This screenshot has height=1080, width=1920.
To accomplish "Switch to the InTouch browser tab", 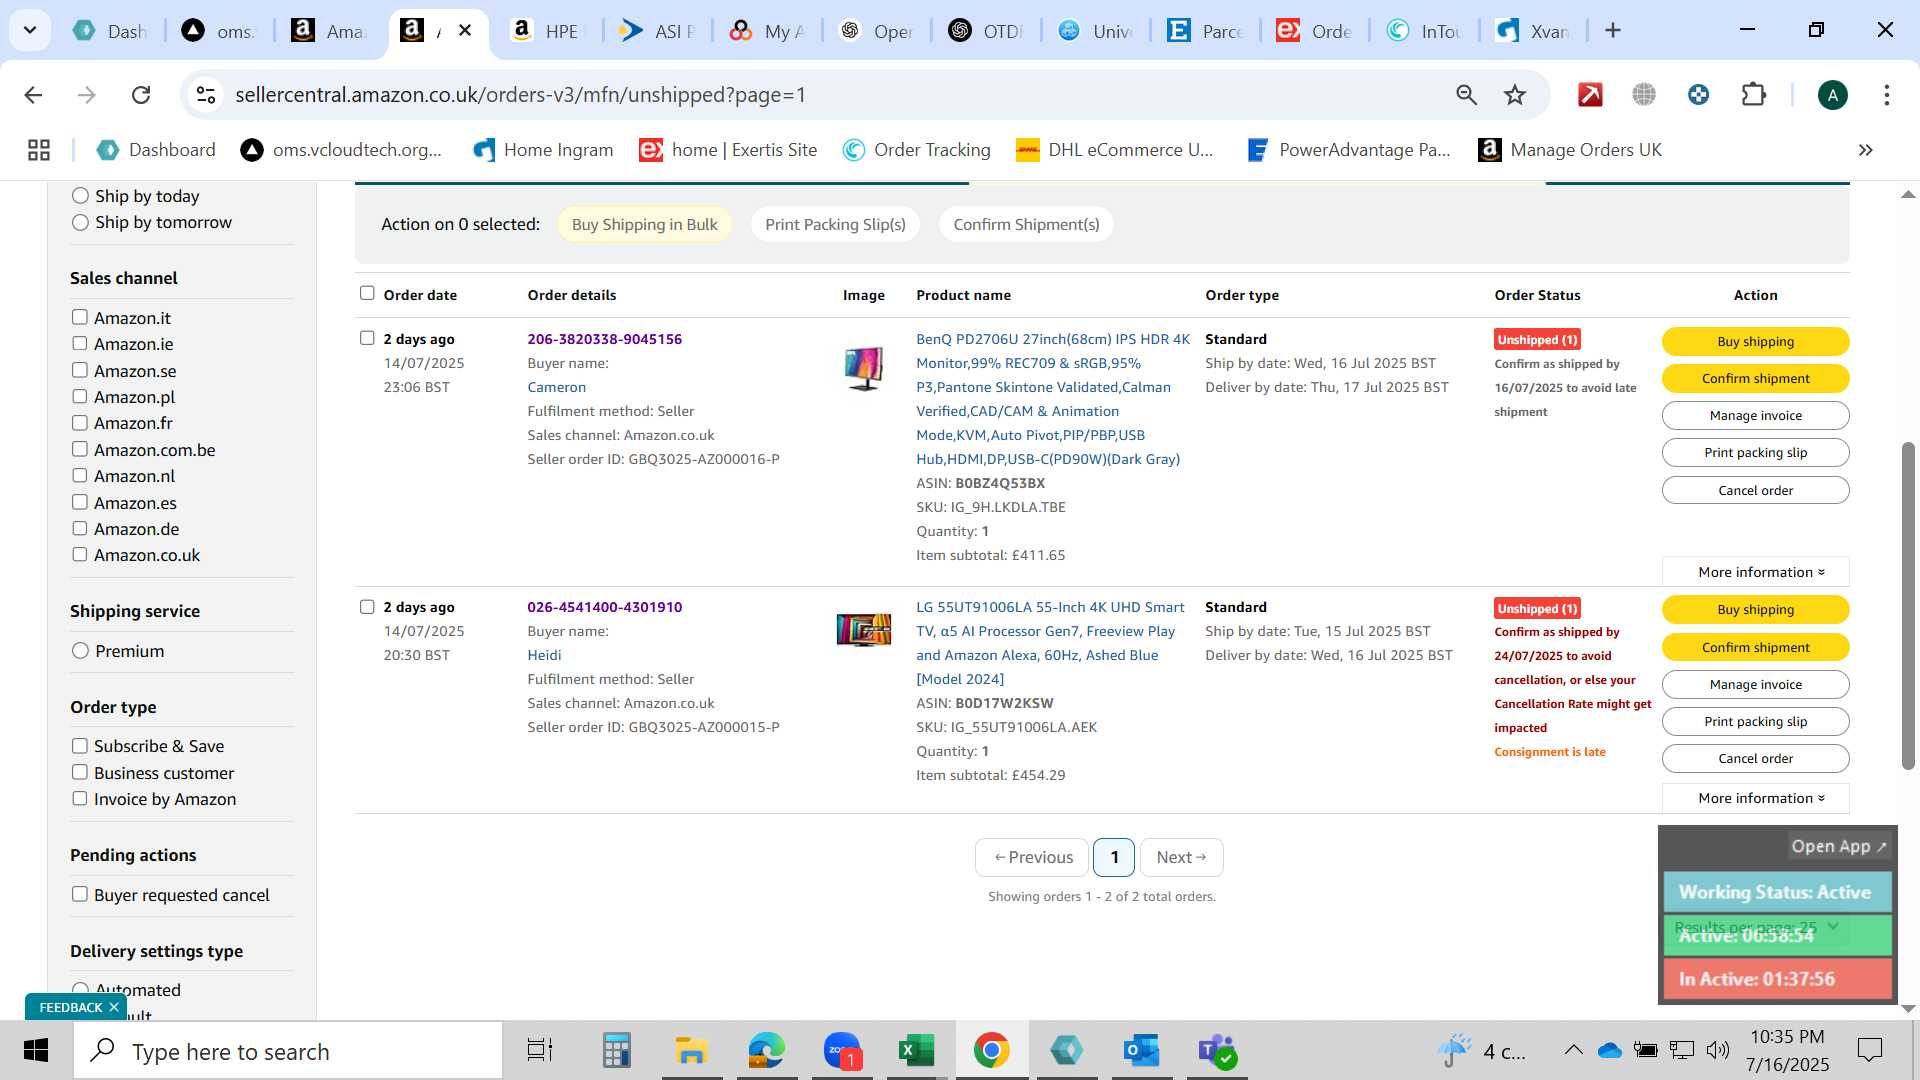I will pos(1425,31).
